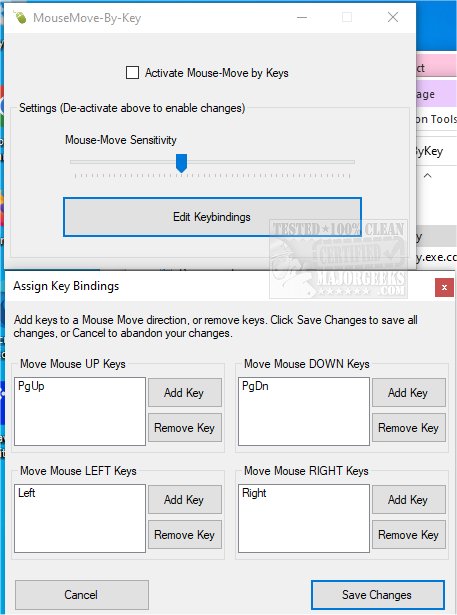Add Key for Move Mouse UP

[x=185, y=393]
